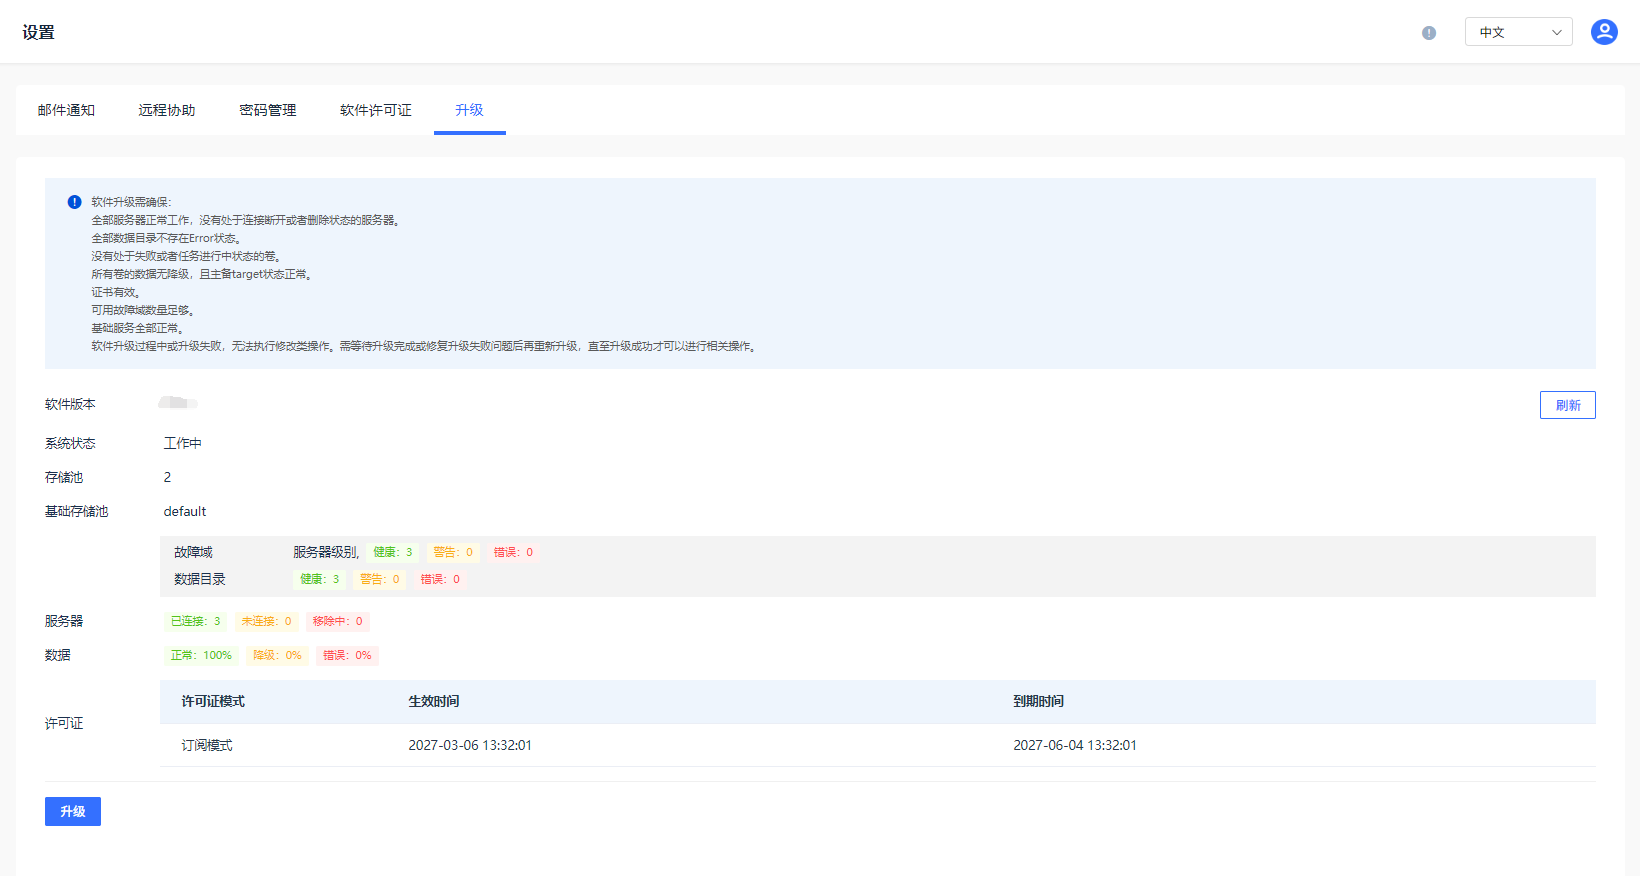Image resolution: width=1640 pixels, height=876 pixels.
Task: Open the 远程协助 tab
Action: [167, 110]
